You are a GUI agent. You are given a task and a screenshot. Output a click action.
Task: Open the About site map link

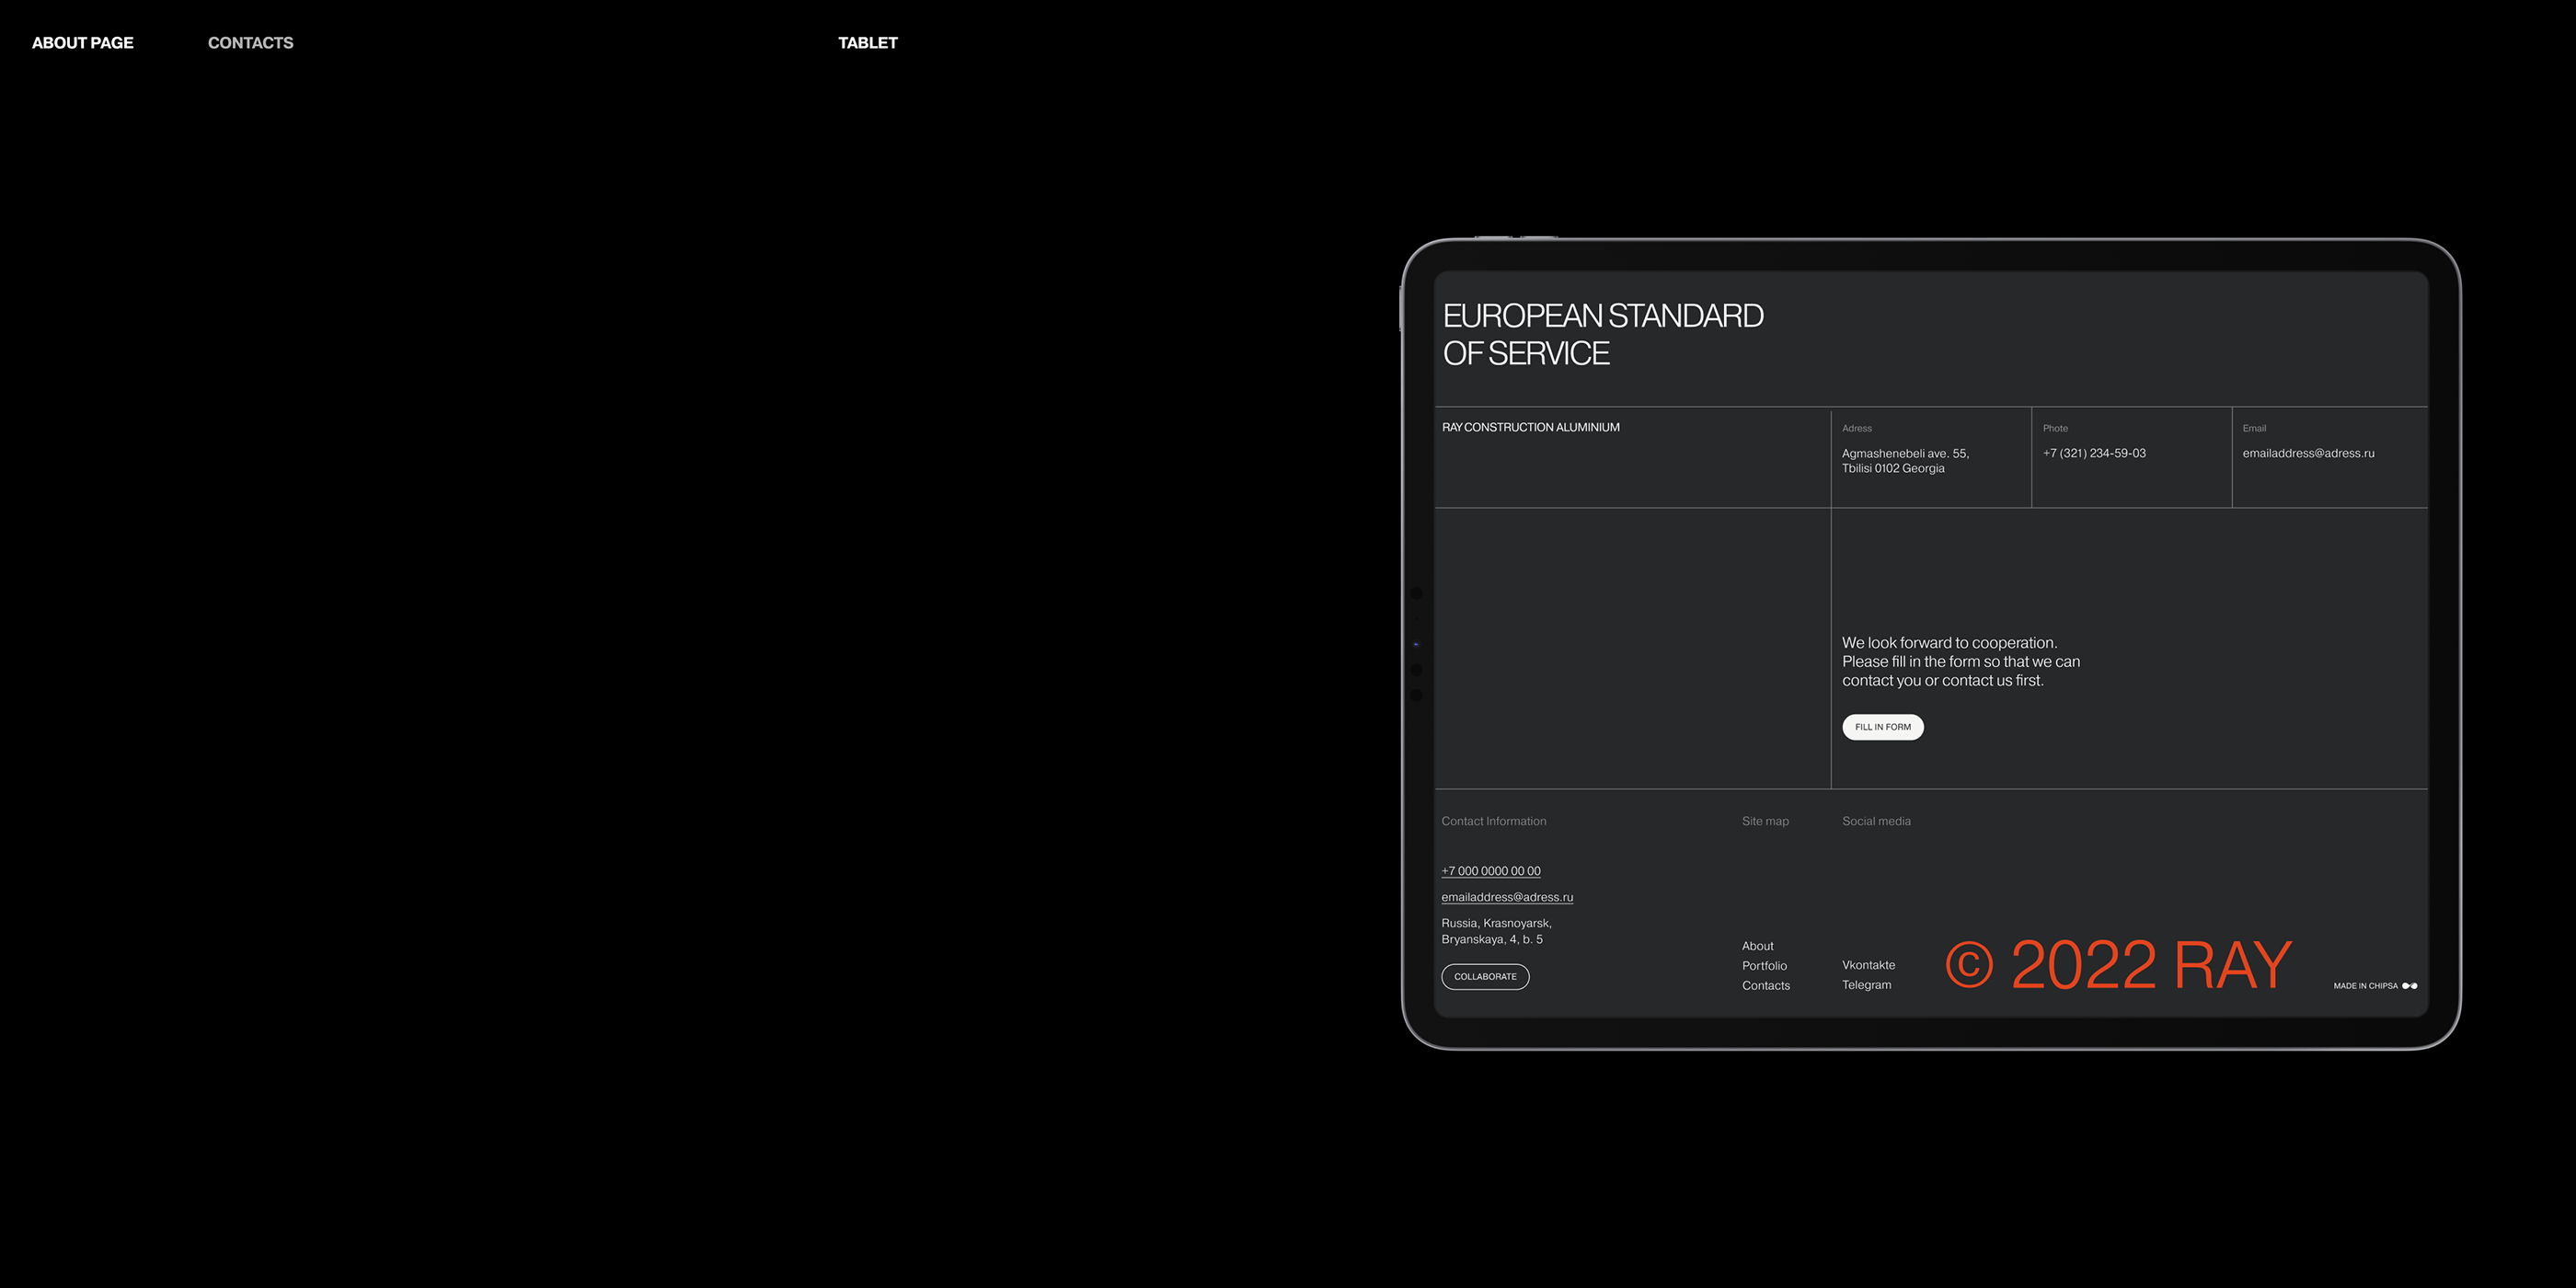click(1757, 946)
